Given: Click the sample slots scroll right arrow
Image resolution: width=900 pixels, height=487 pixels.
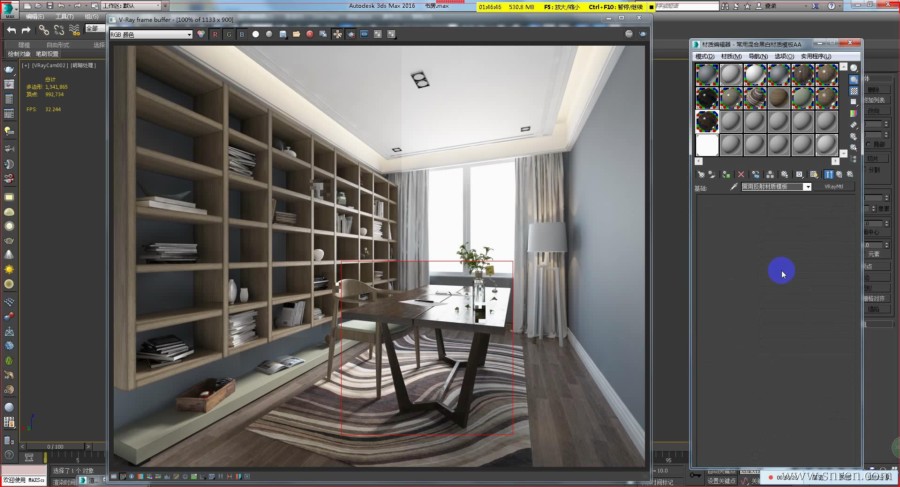Looking at the screenshot, I should click(x=835, y=161).
